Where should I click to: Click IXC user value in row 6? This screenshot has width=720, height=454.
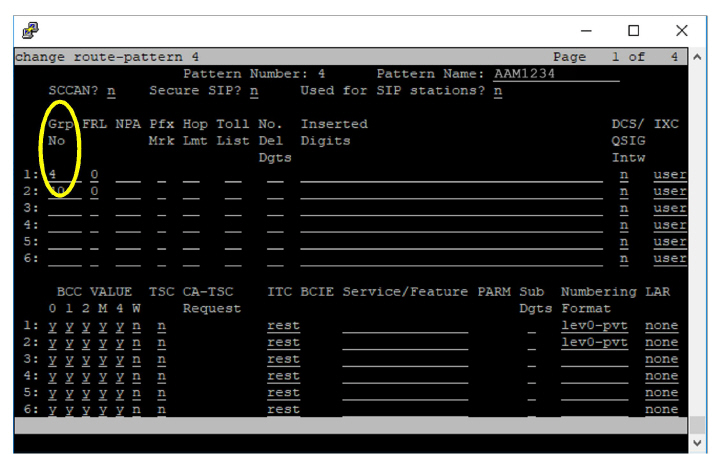coord(670,259)
